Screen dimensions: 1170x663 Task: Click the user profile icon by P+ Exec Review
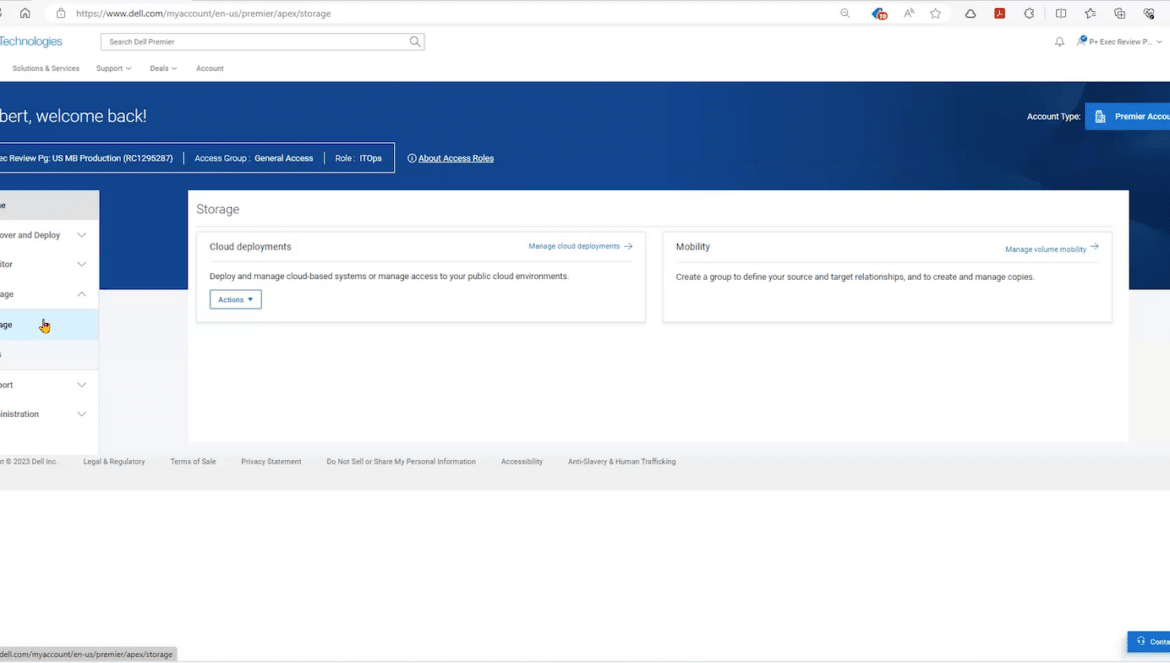point(1081,41)
